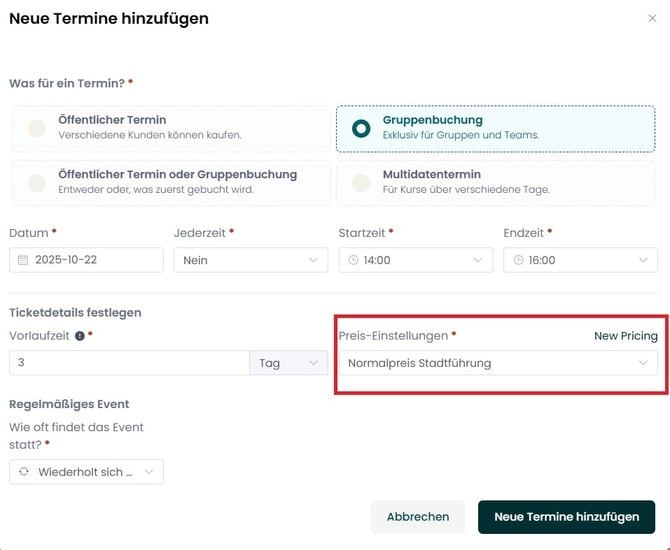Click the clock icon in Endzeit field
The width and height of the screenshot is (670, 550).
click(x=518, y=260)
